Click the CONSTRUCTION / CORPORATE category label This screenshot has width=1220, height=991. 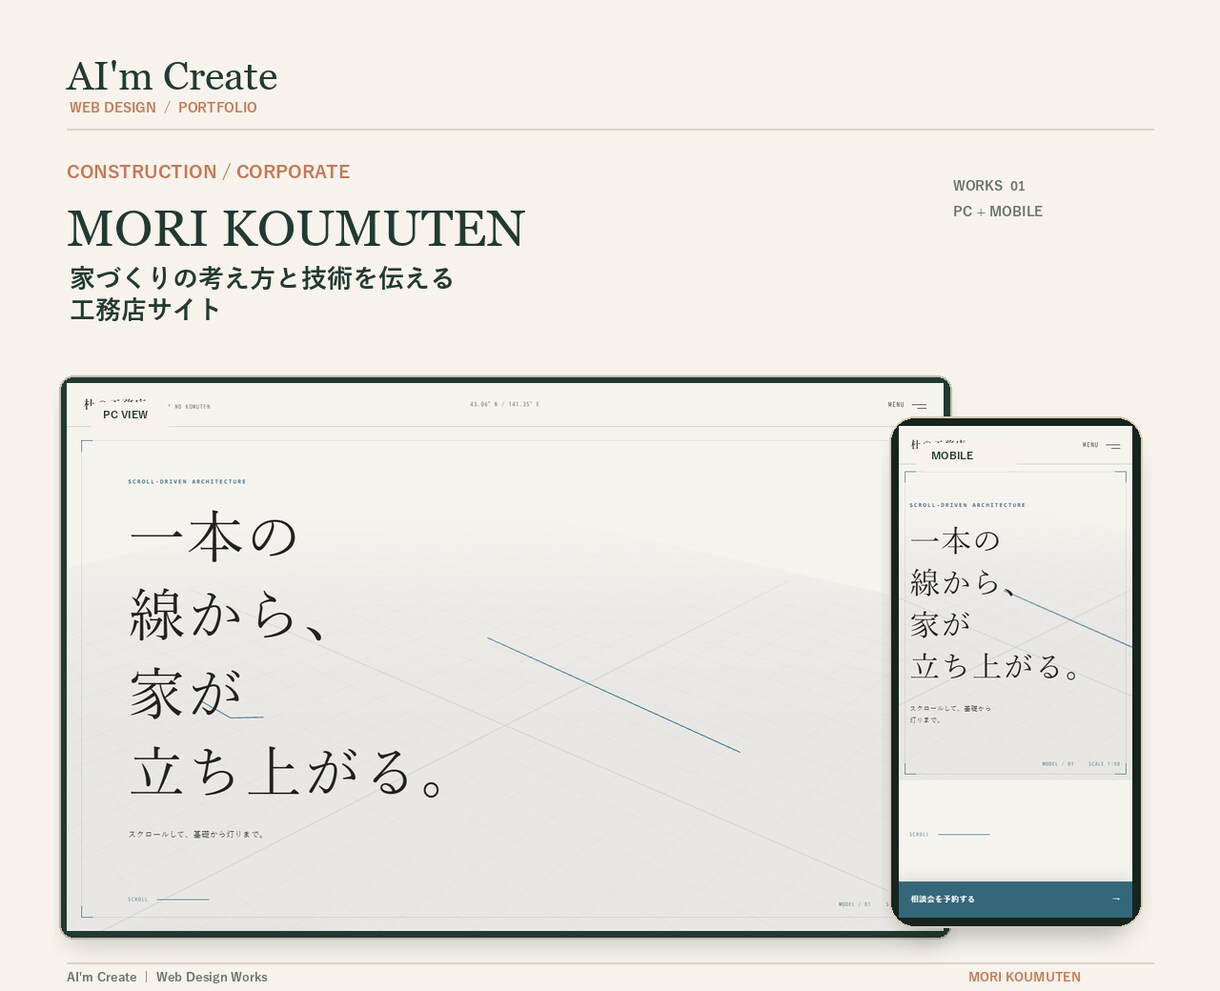(x=208, y=171)
